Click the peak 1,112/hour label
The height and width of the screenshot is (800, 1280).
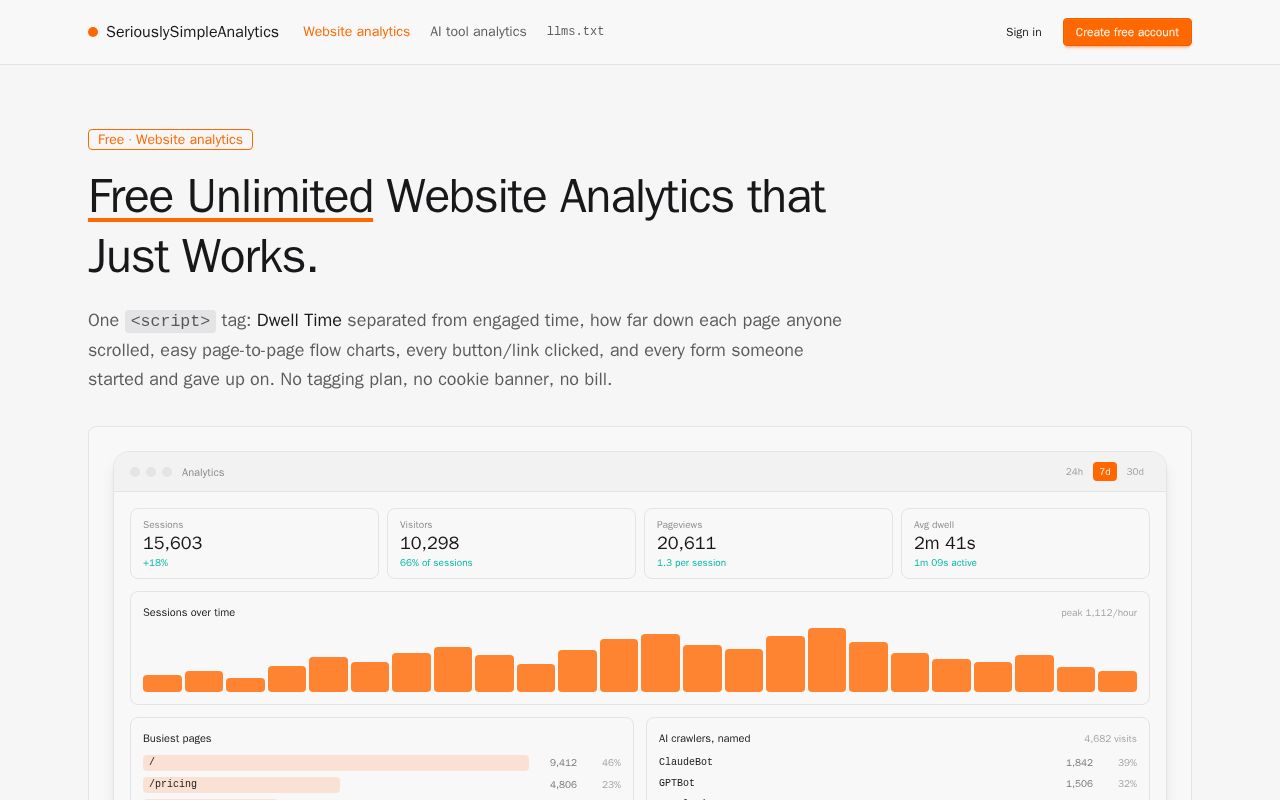1099,612
